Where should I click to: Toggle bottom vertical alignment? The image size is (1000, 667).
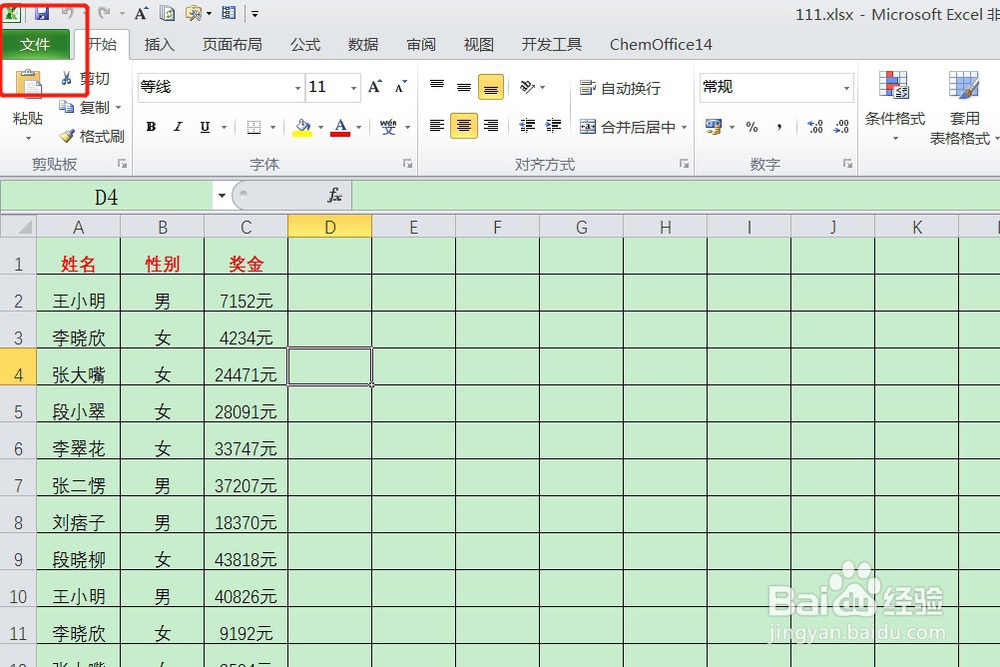tap(490, 87)
